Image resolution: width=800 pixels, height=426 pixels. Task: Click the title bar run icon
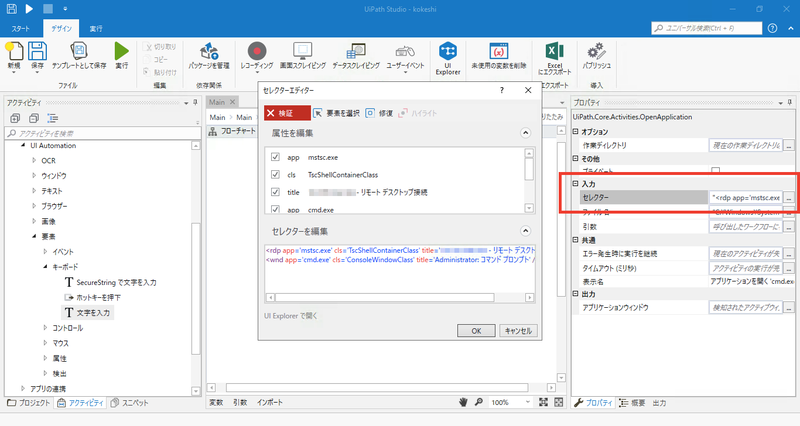tap(29, 9)
